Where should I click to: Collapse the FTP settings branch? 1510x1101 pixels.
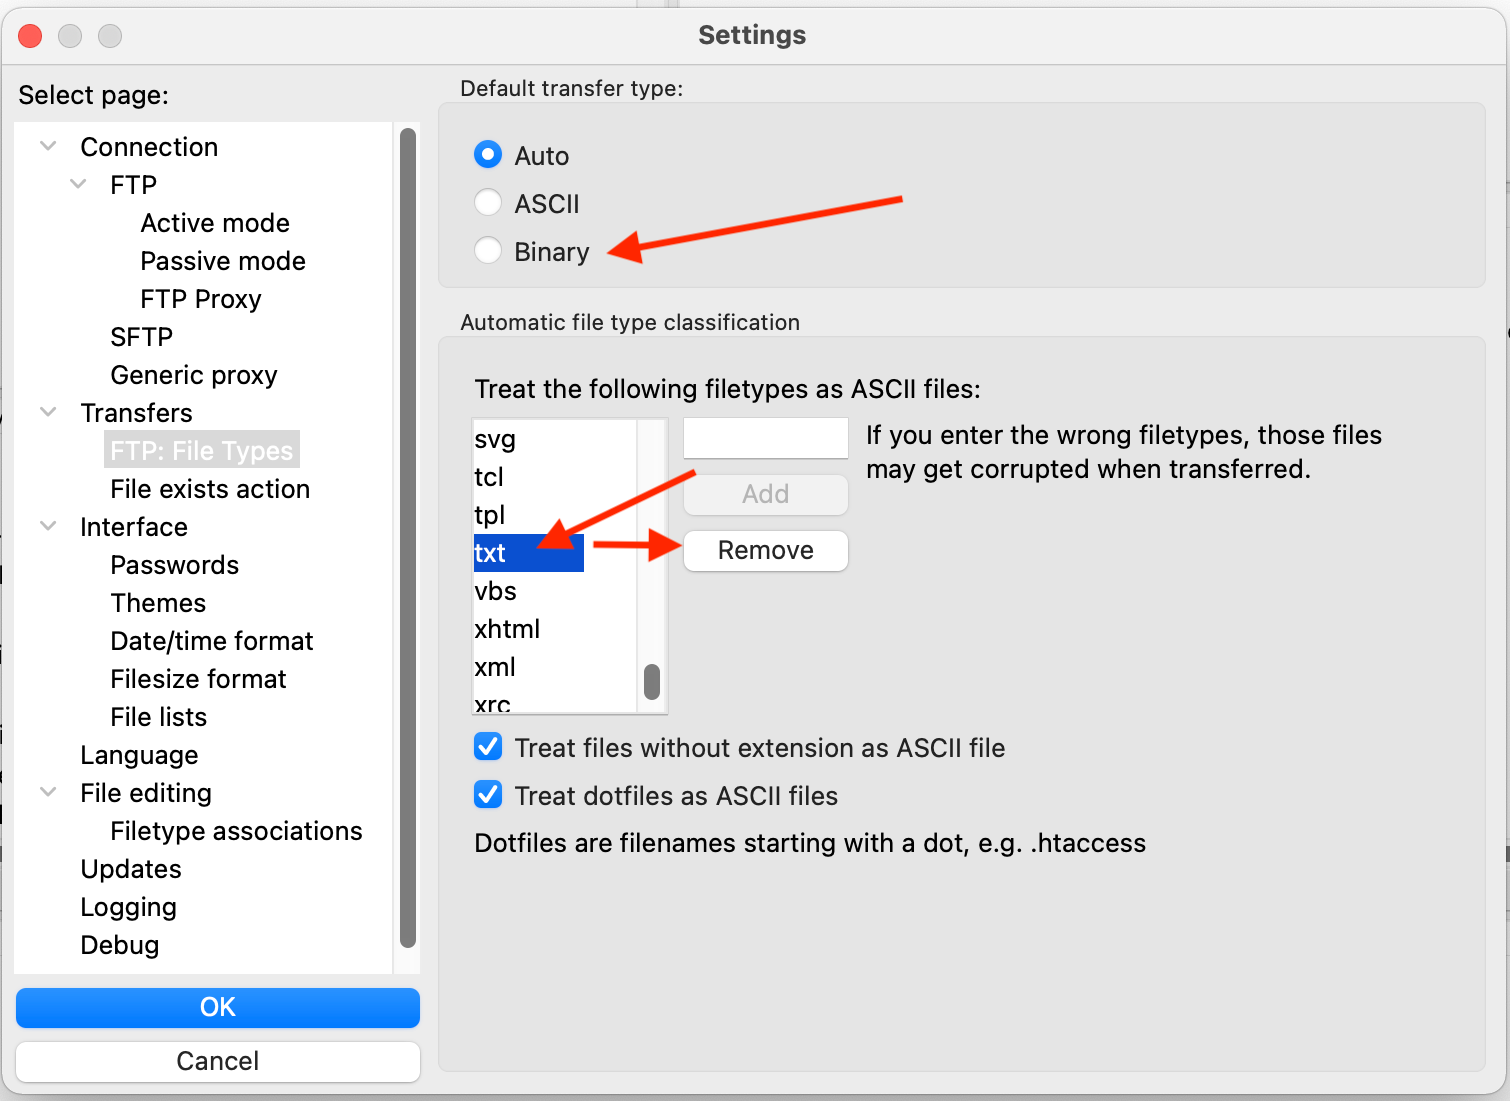click(78, 183)
